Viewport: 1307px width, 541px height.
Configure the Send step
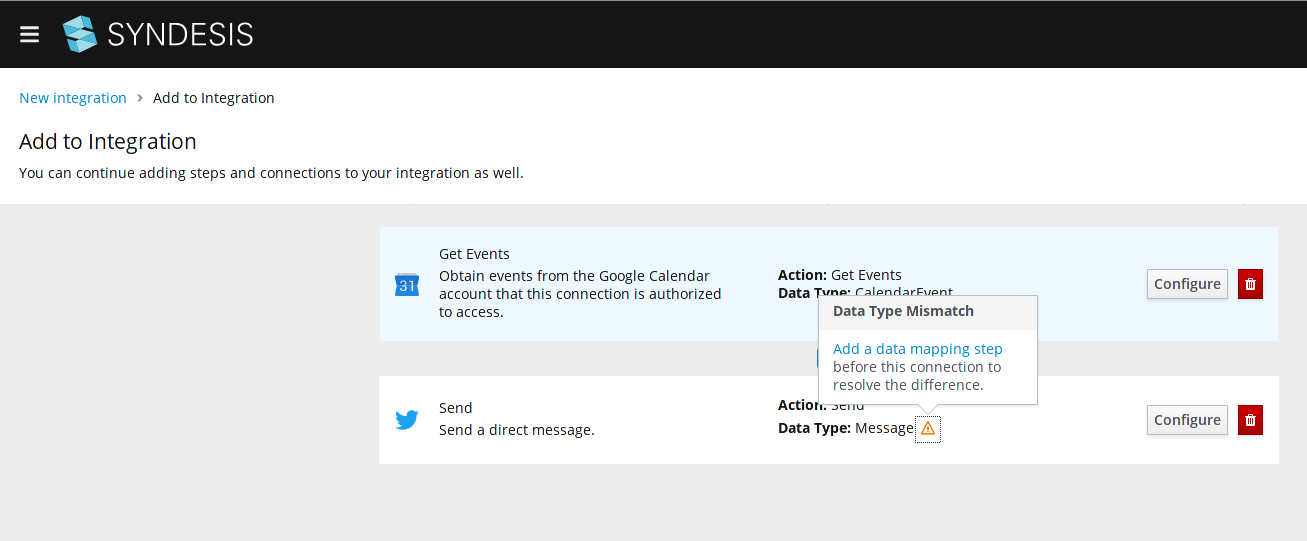click(1187, 420)
